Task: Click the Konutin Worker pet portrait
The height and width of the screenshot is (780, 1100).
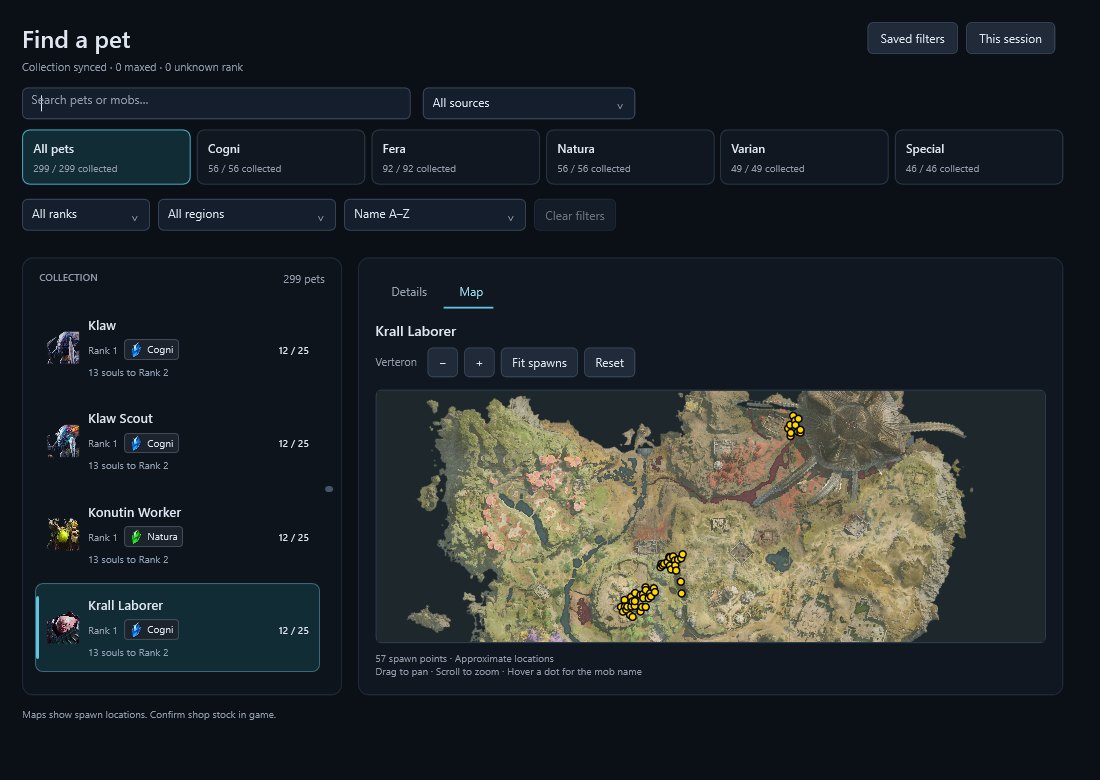Action: point(63,534)
